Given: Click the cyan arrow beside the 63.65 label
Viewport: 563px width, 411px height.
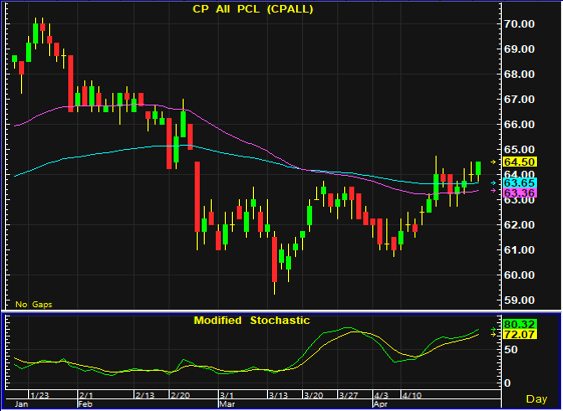Looking at the screenshot, I should (493, 183).
